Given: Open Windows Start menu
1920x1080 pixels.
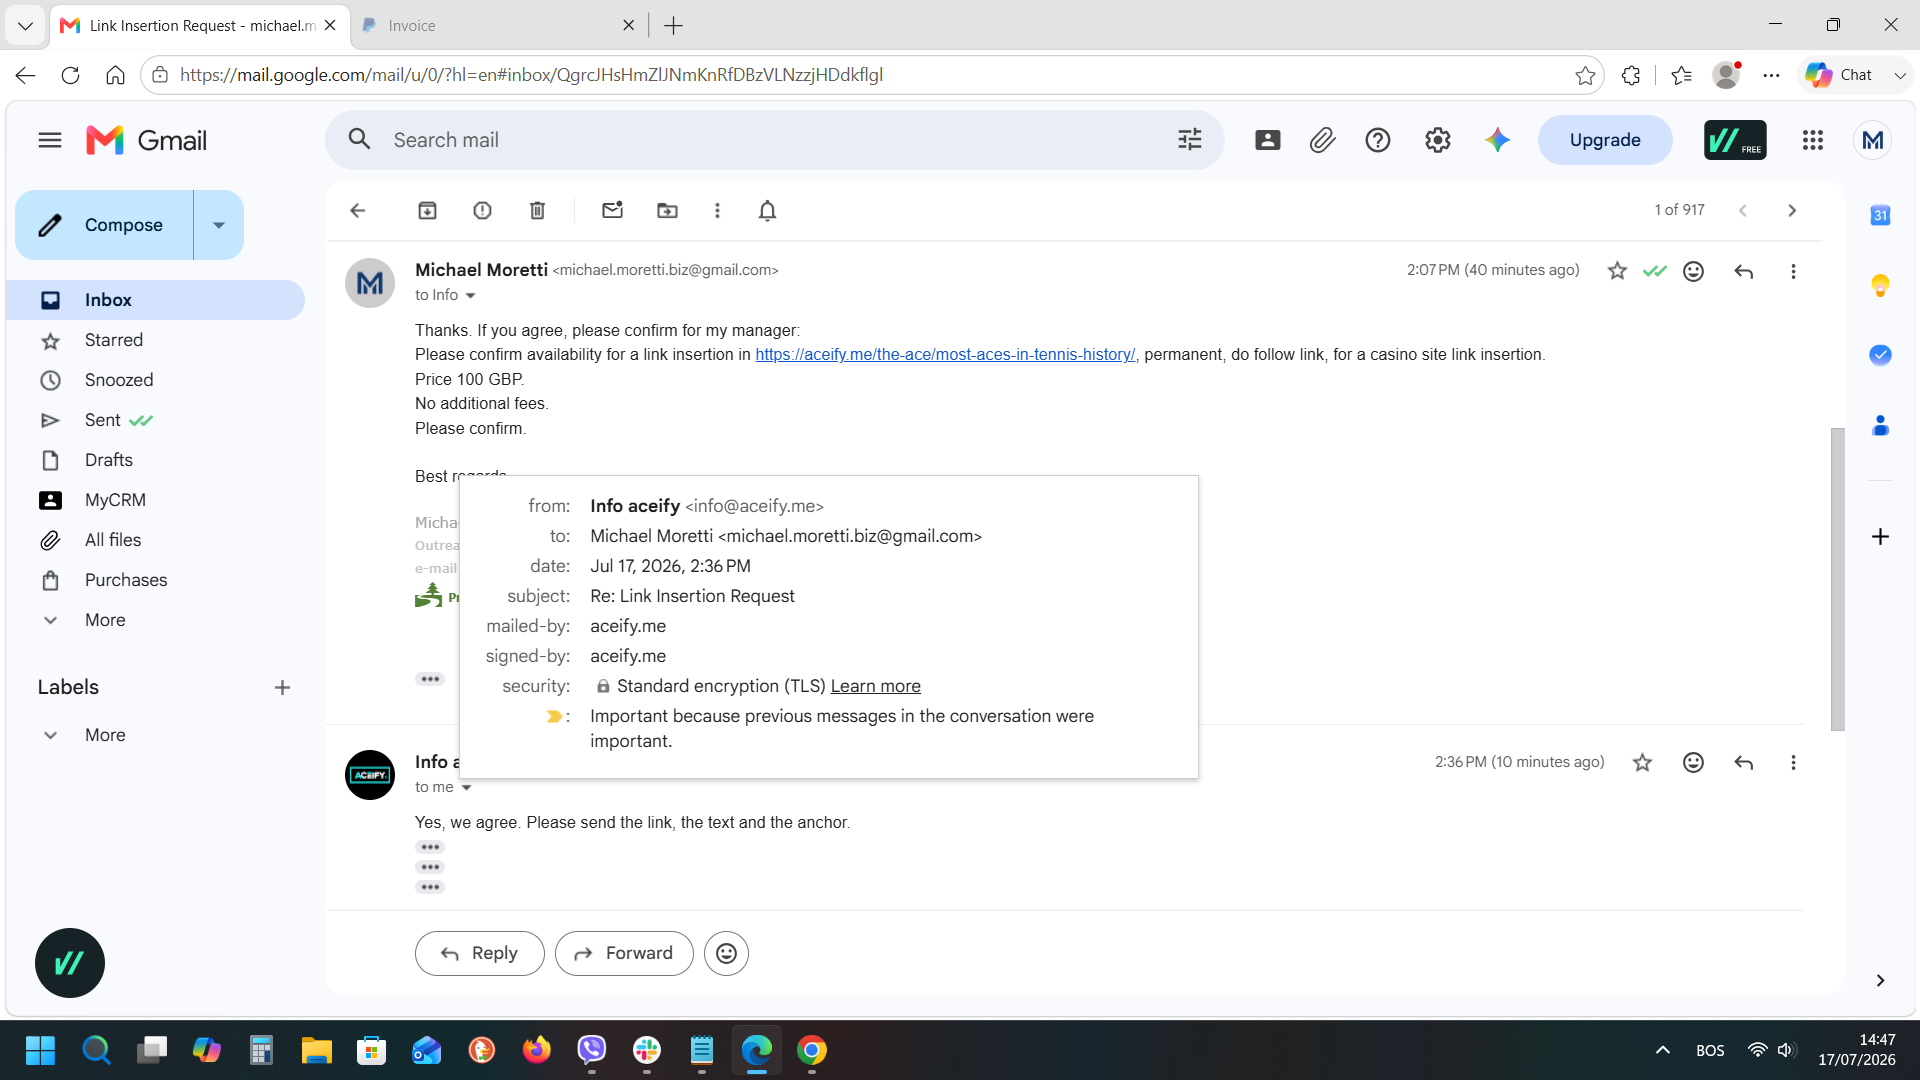Looking at the screenshot, I should pos(40,1050).
